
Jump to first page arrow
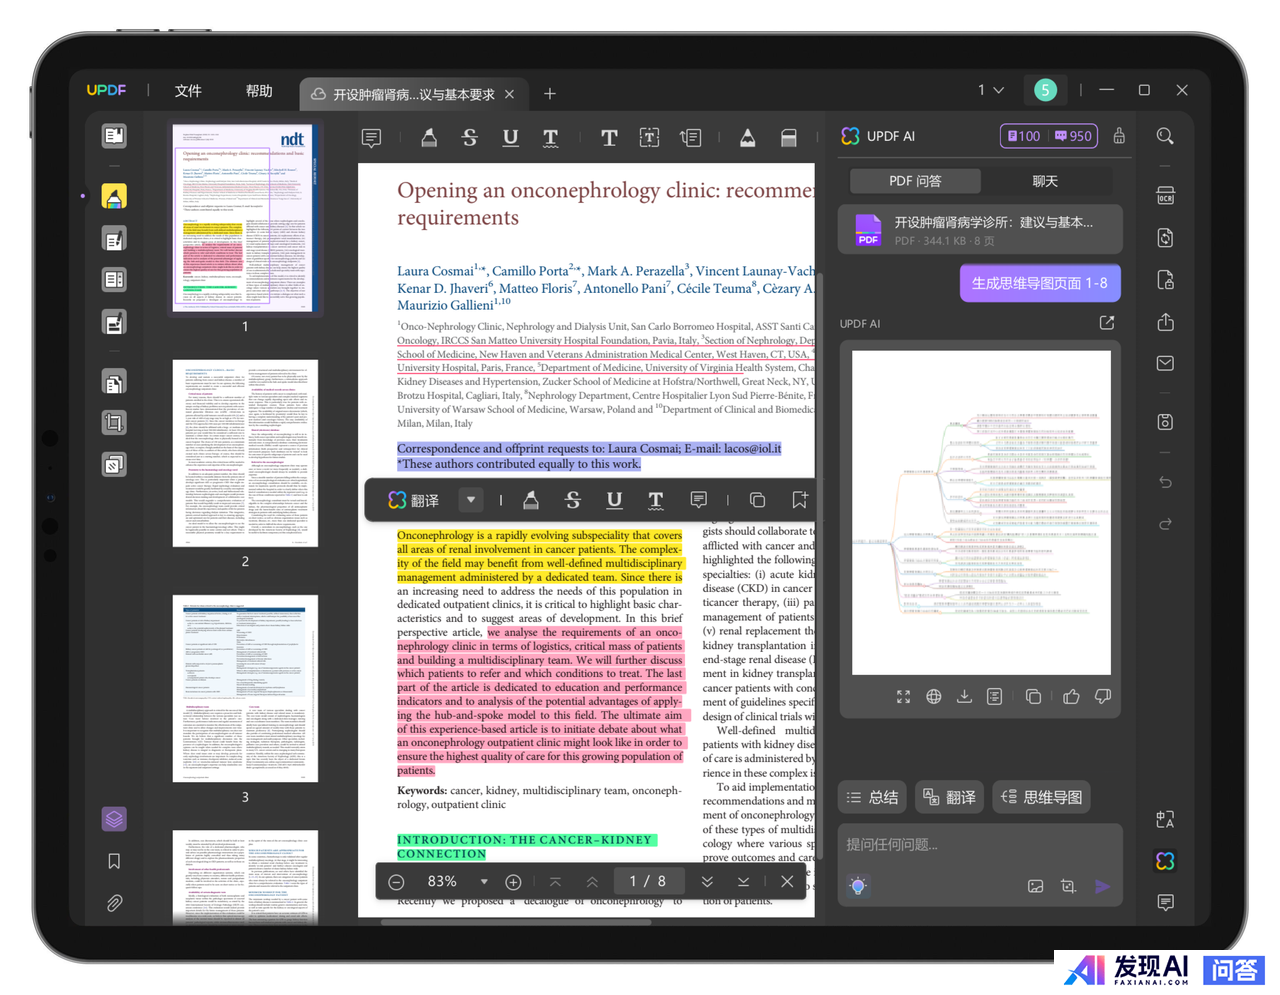click(555, 882)
